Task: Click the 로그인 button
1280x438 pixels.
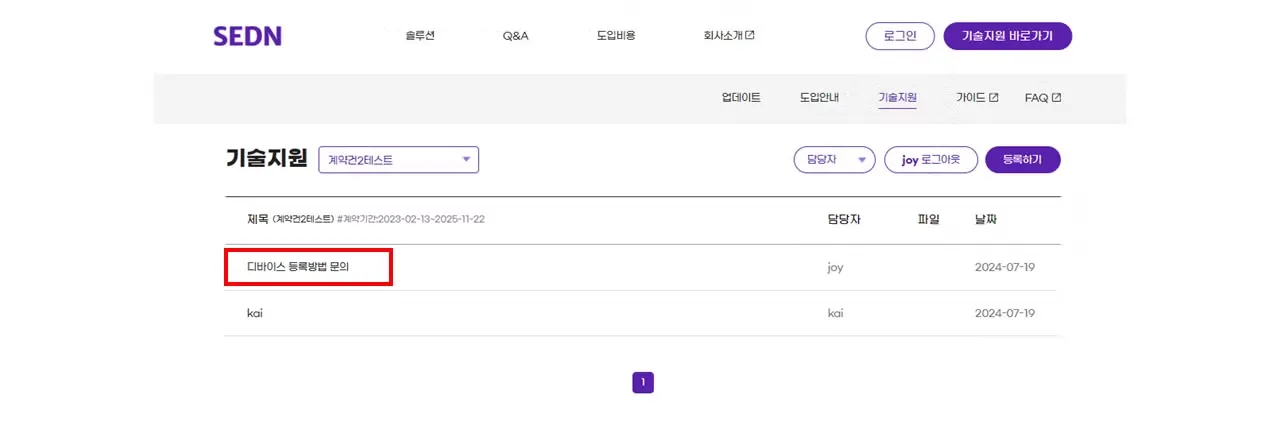Action: (x=899, y=36)
